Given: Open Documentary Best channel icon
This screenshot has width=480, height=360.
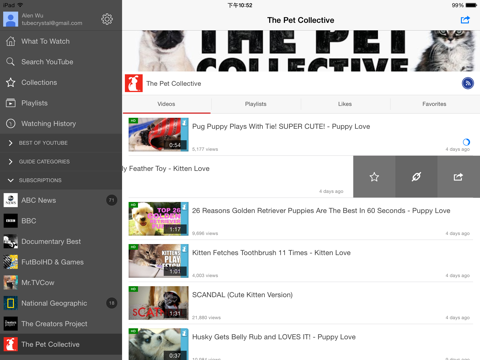Looking at the screenshot, I should point(11,241).
